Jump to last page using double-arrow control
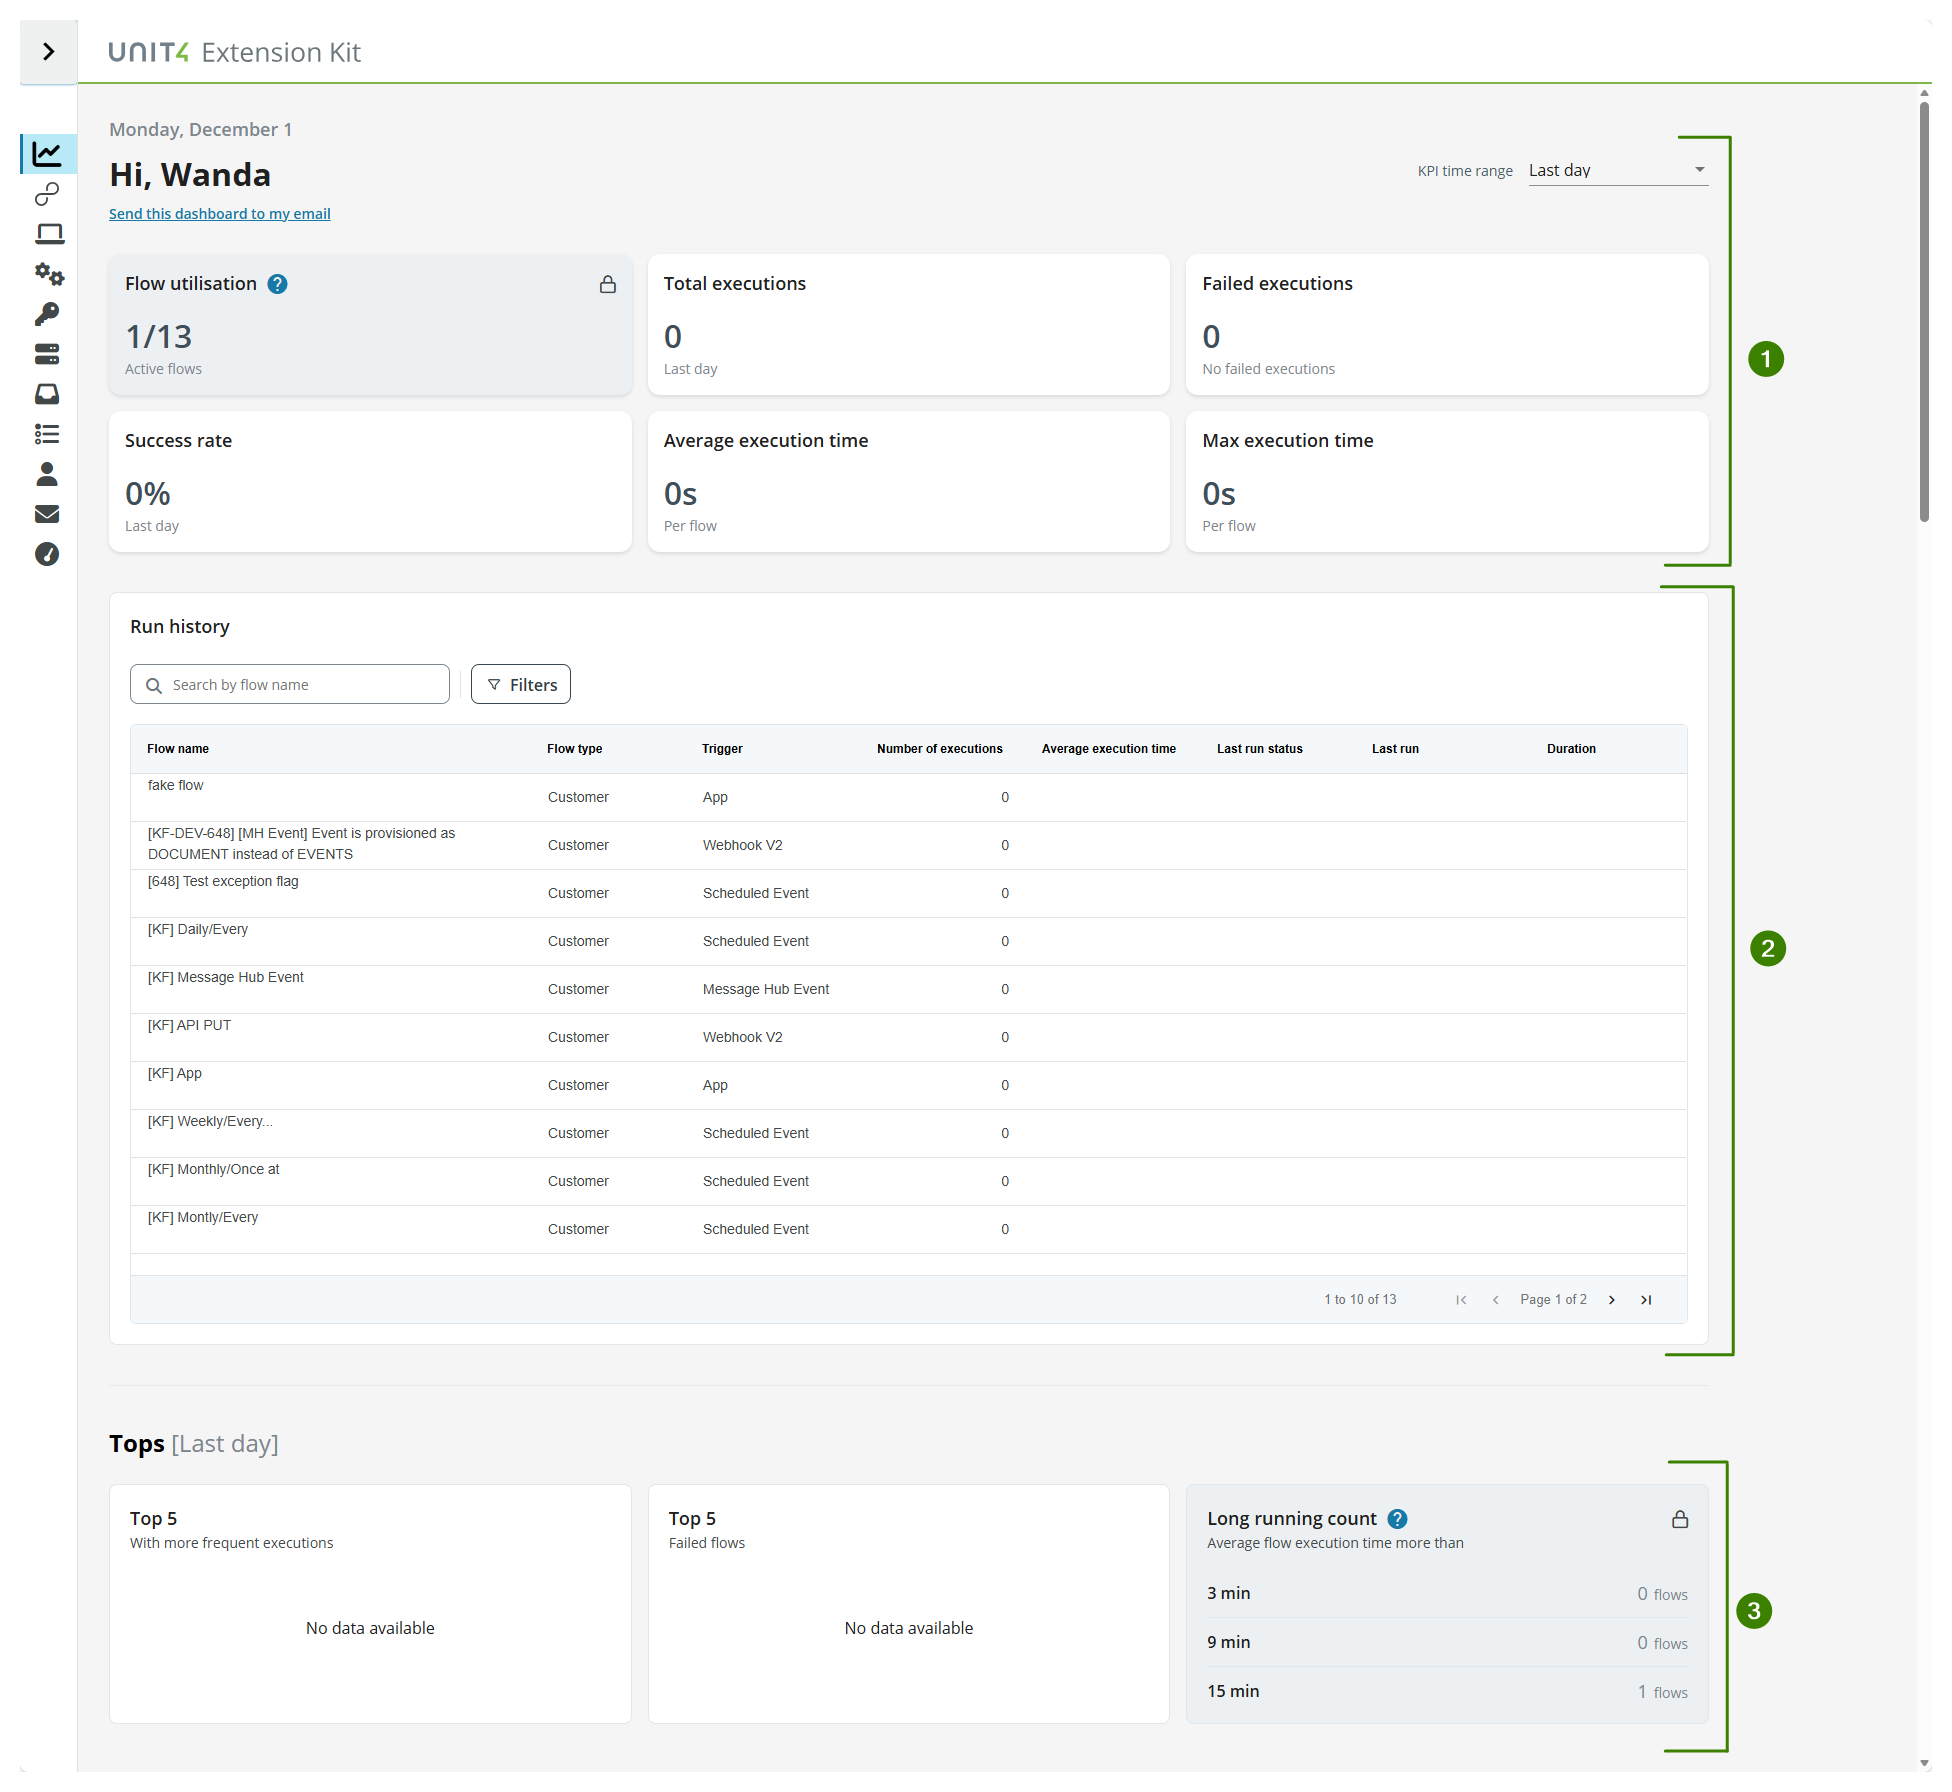The image size is (1952, 1792). click(1646, 1299)
